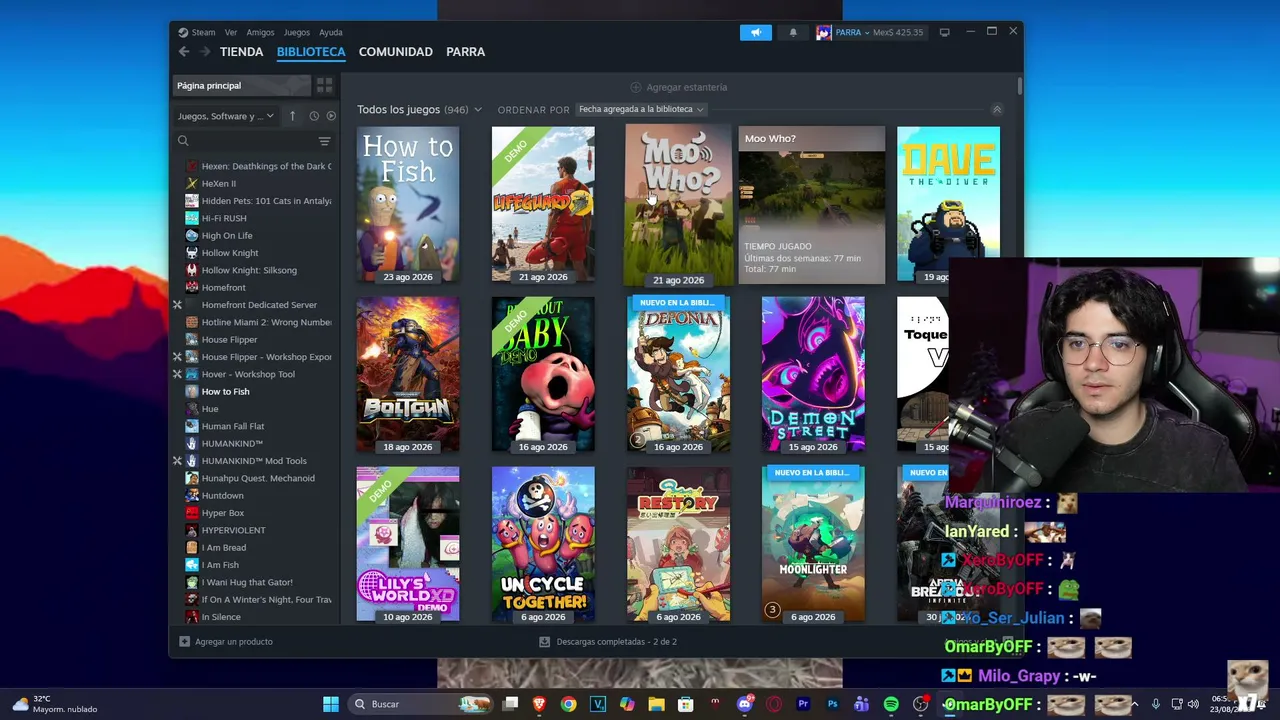Screen dimensions: 1280x720
Task: Click the weather widget on the taskbar
Action: [55, 704]
